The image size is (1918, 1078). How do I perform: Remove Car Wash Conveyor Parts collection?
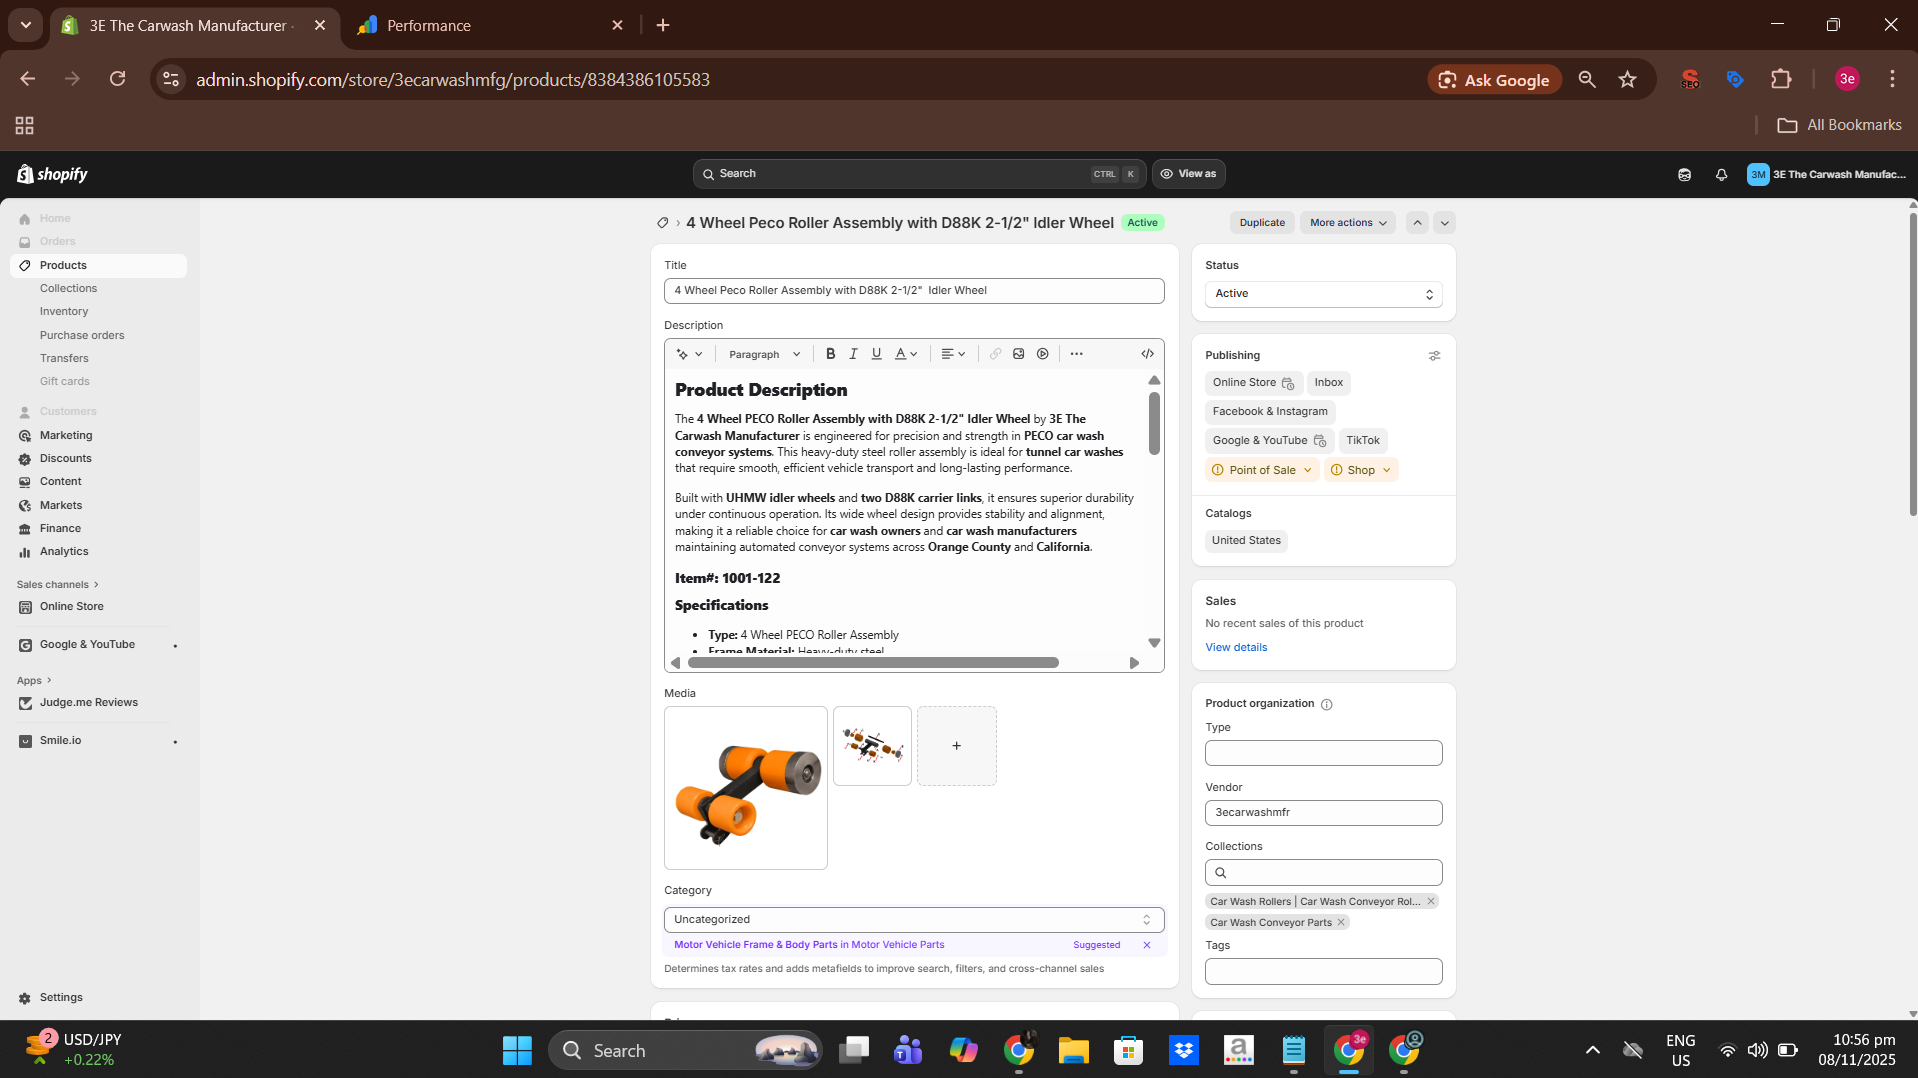point(1341,922)
